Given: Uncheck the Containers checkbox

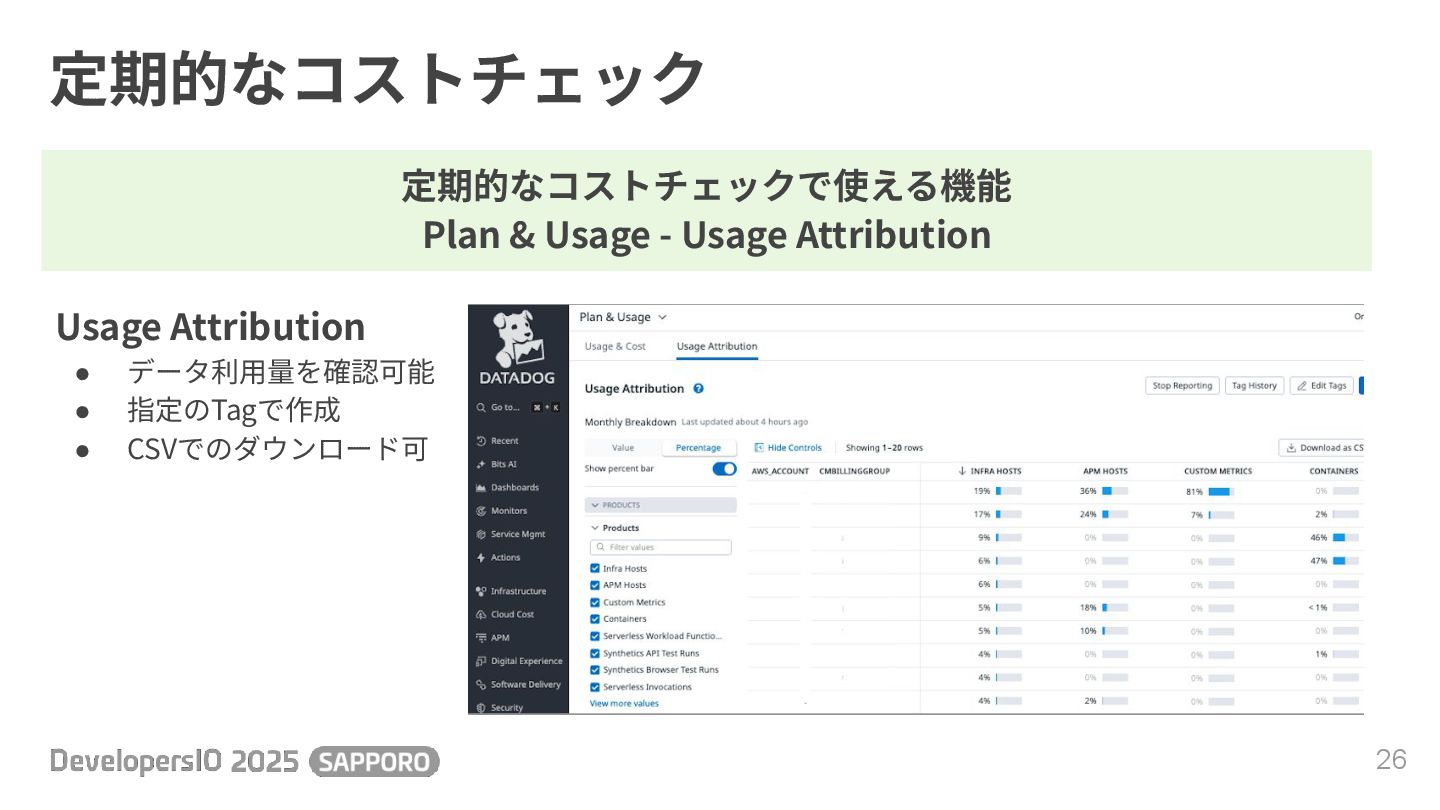Looking at the screenshot, I should pos(595,619).
